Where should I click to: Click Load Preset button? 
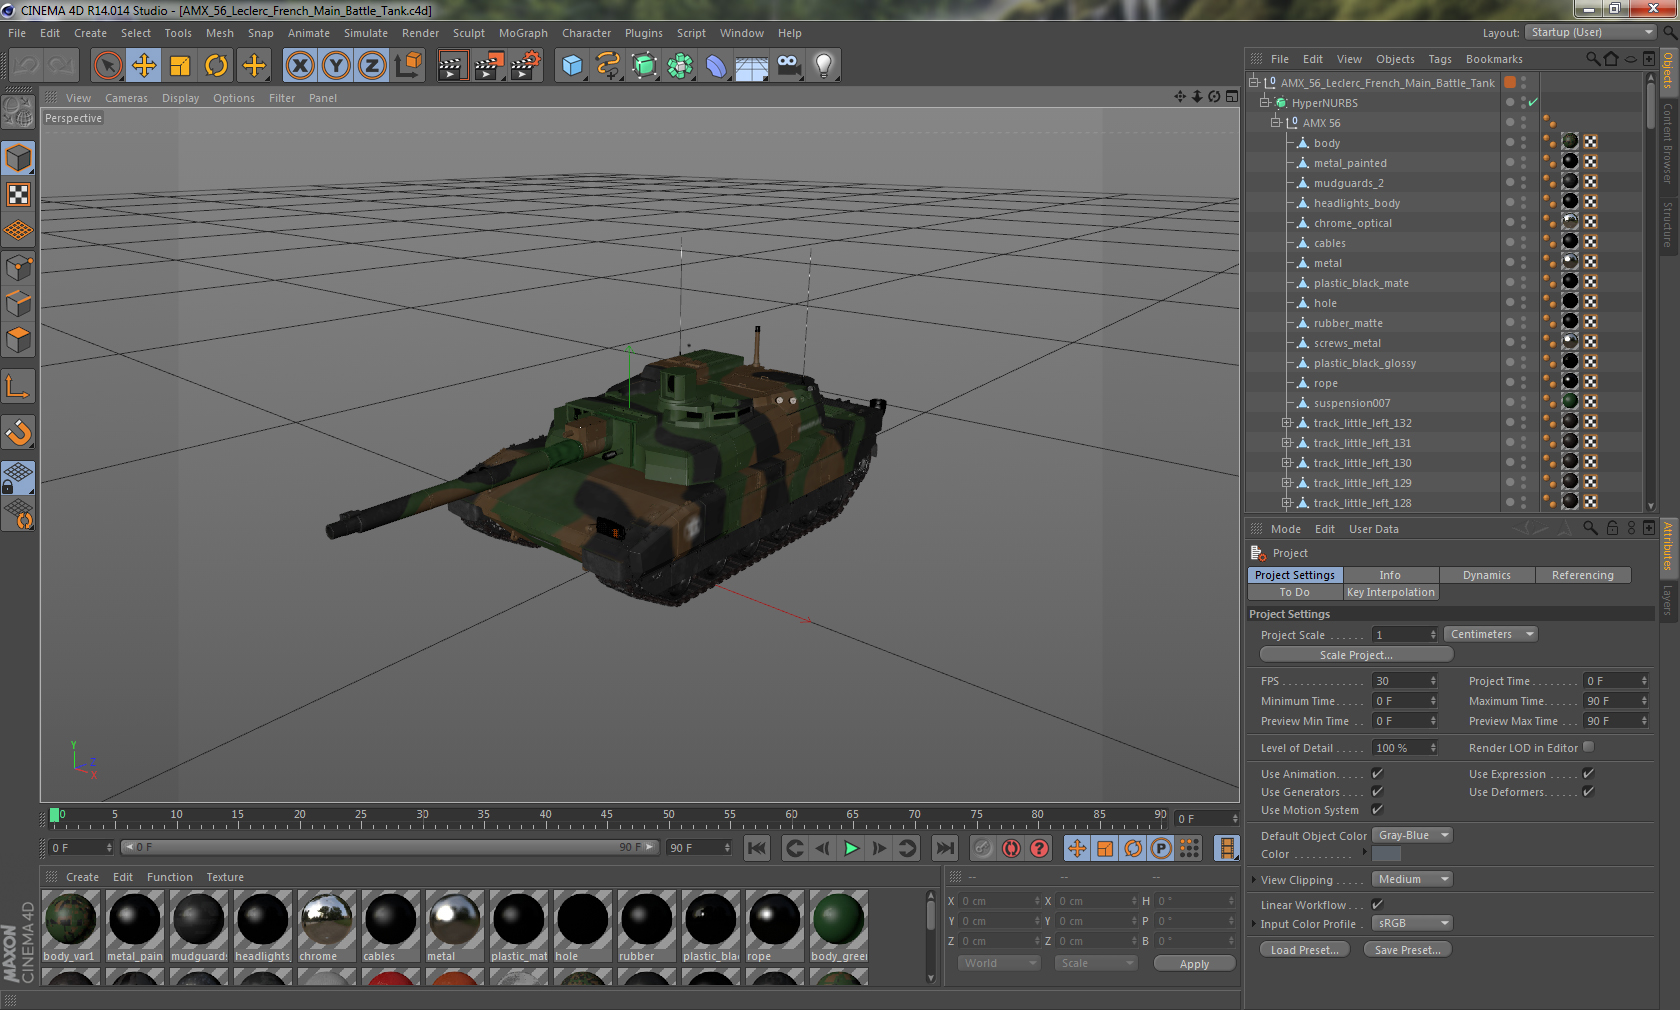[x=1304, y=950]
